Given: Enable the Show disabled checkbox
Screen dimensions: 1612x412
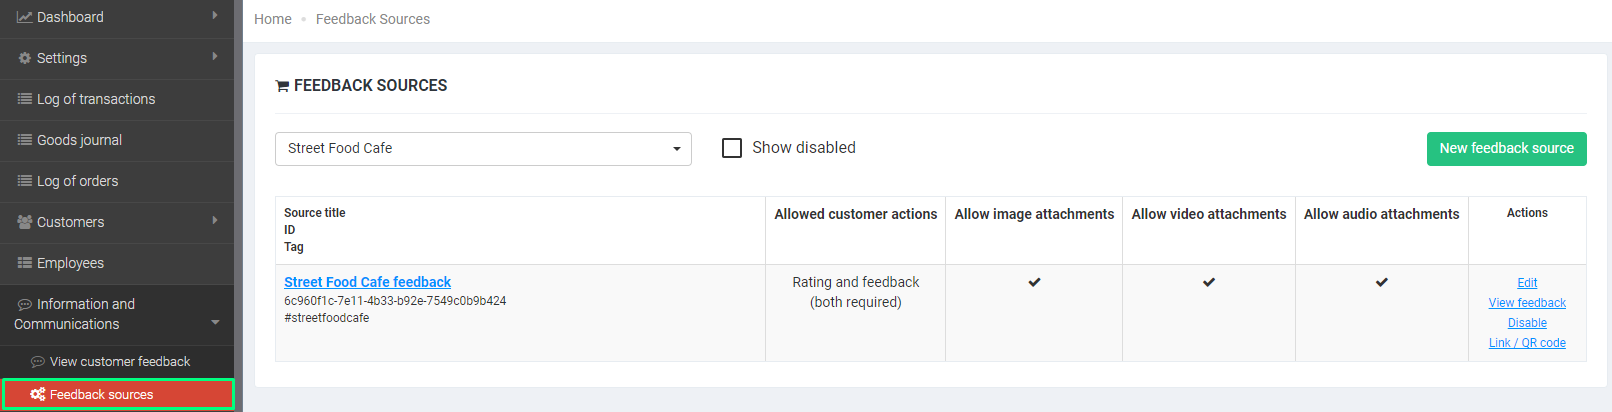Looking at the screenshot, I should (732, 148).
